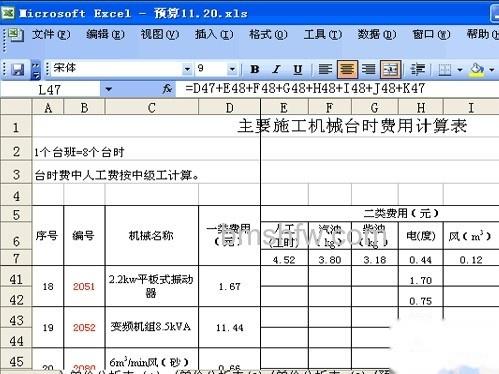The height and width of the screenshot is (374, 499).
Task: Open the 视图(V) menu
Action: [x=160, y=34]
